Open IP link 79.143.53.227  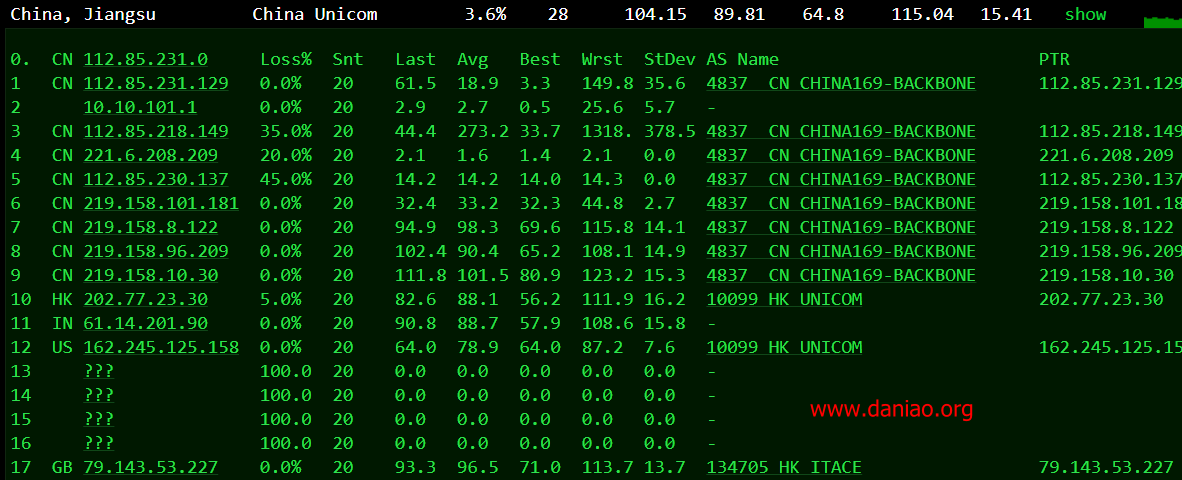[x=151, y=468]
